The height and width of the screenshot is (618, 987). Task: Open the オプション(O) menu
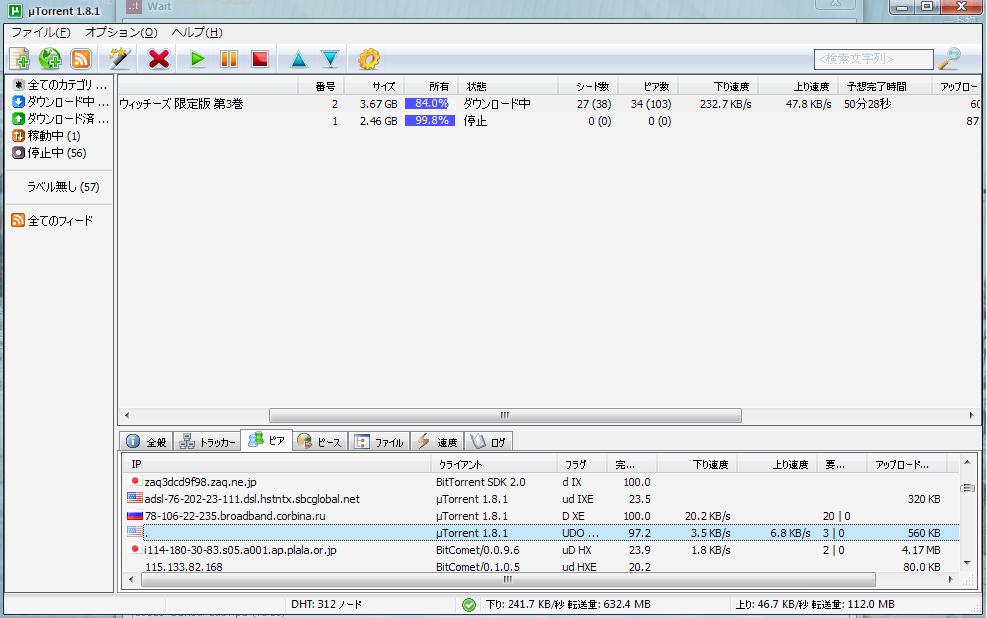[121, 32]
